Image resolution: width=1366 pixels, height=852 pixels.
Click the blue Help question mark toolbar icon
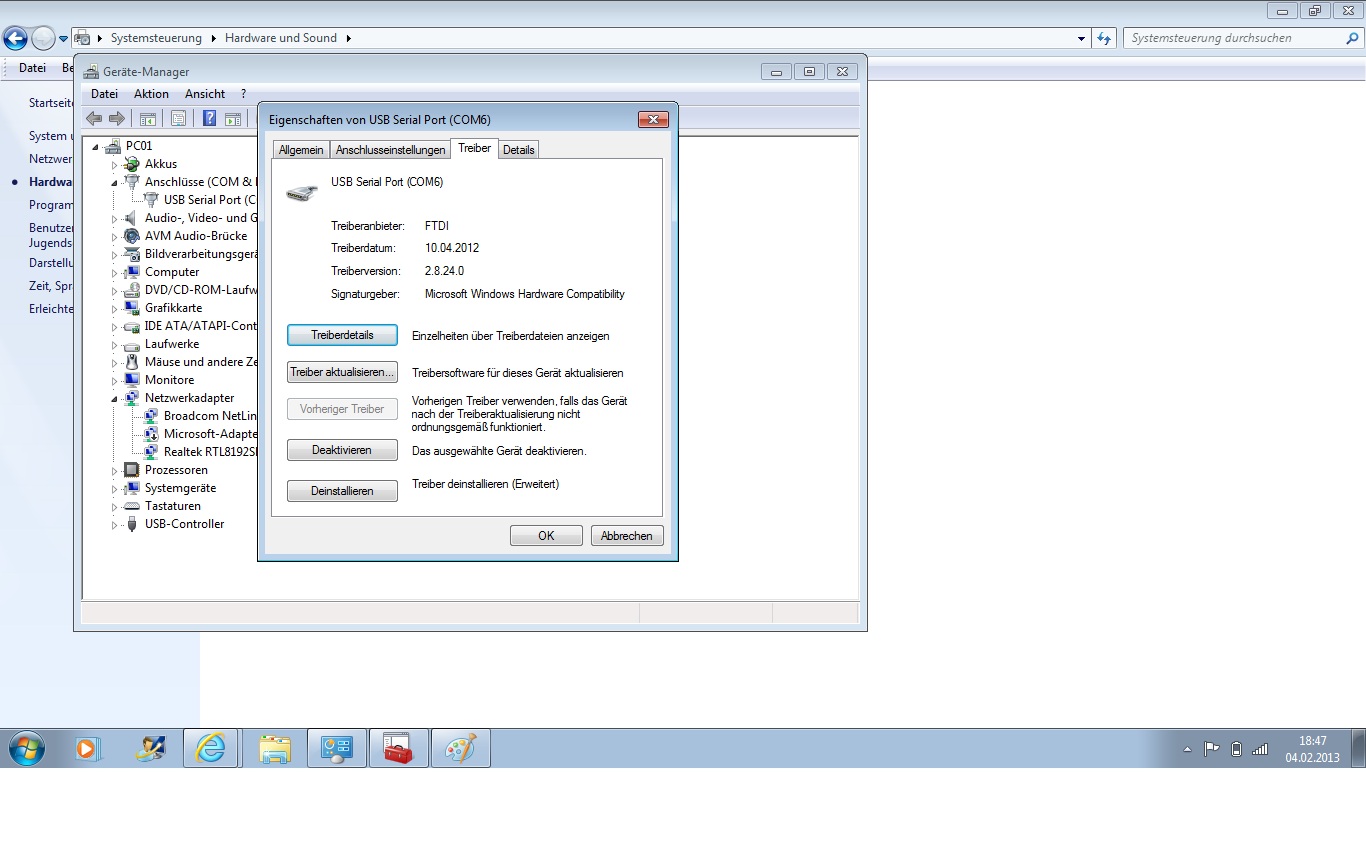pos(210,118)
